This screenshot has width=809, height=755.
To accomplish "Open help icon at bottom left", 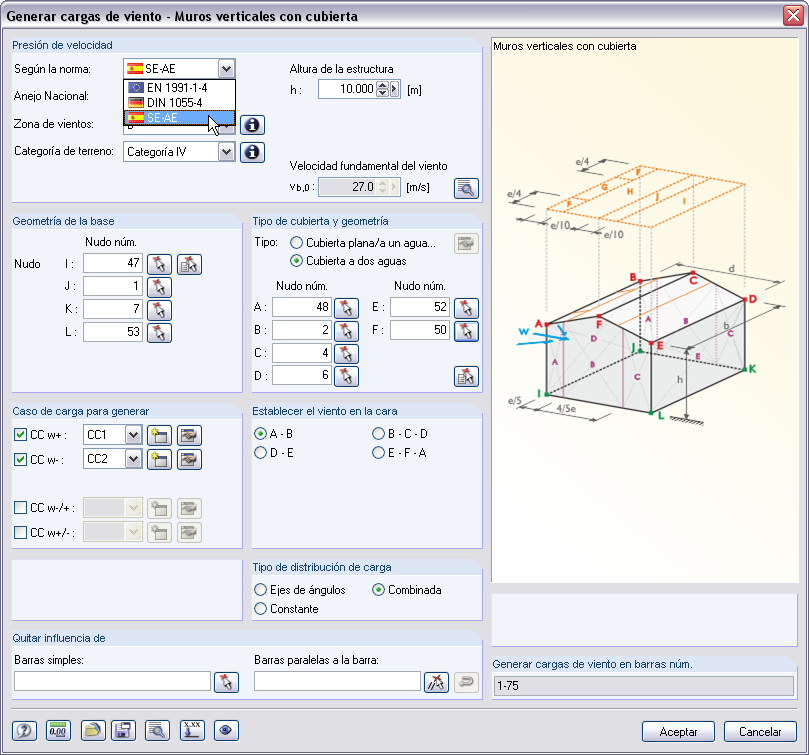I will 24,731.
